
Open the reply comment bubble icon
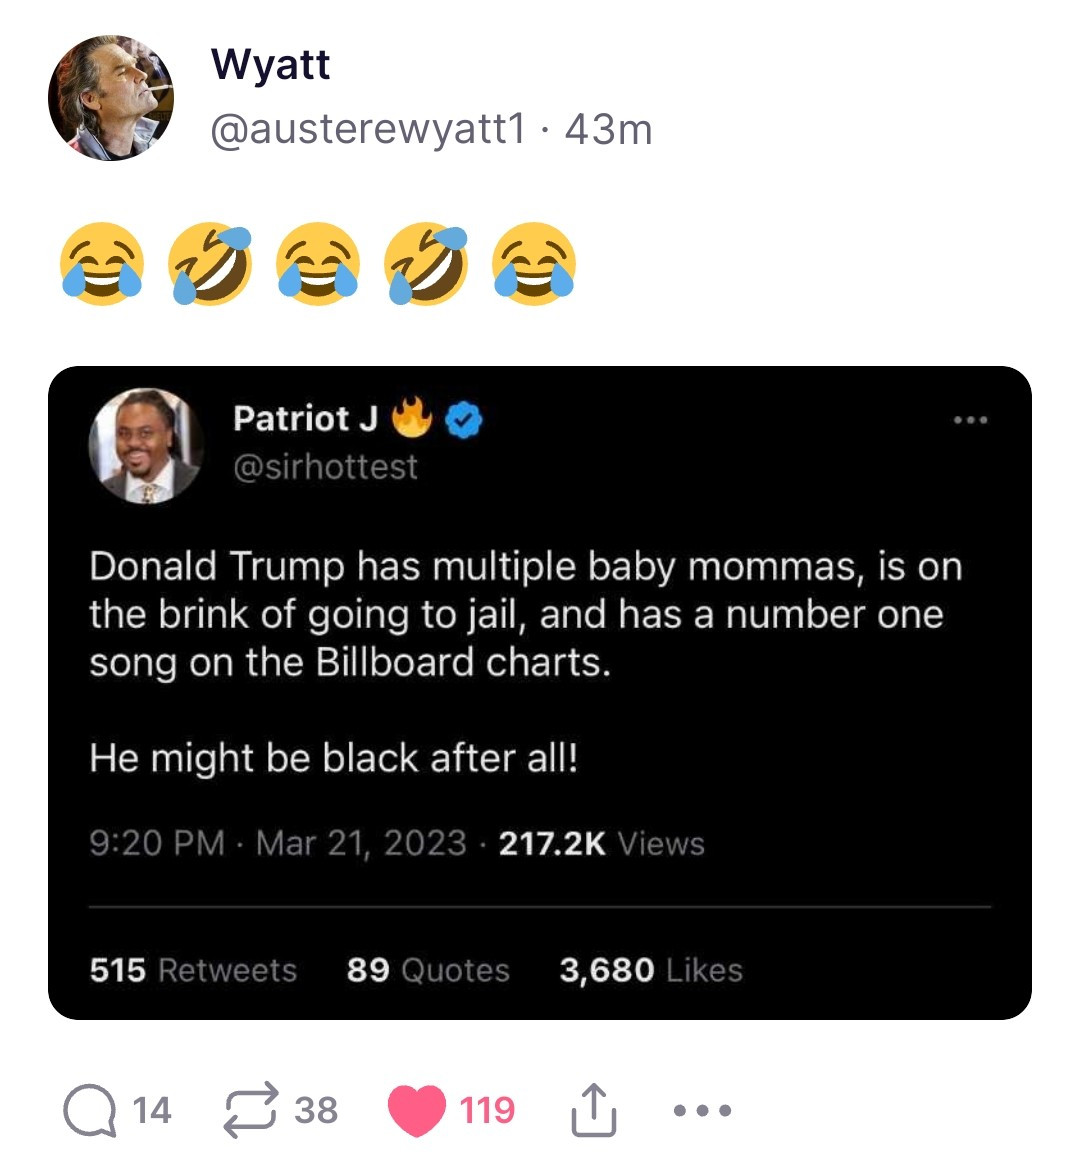pyautogui.click(x=90, y=1110)
